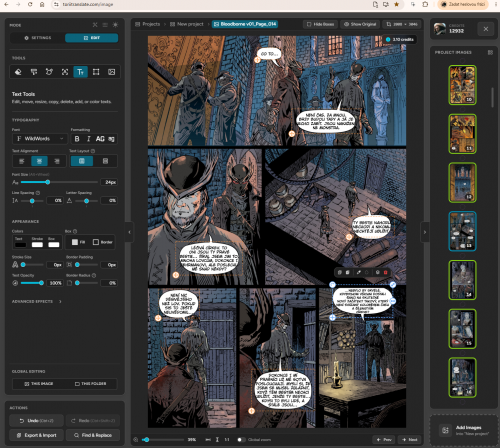Reload the browser page
500x448 pixels.
30,4
